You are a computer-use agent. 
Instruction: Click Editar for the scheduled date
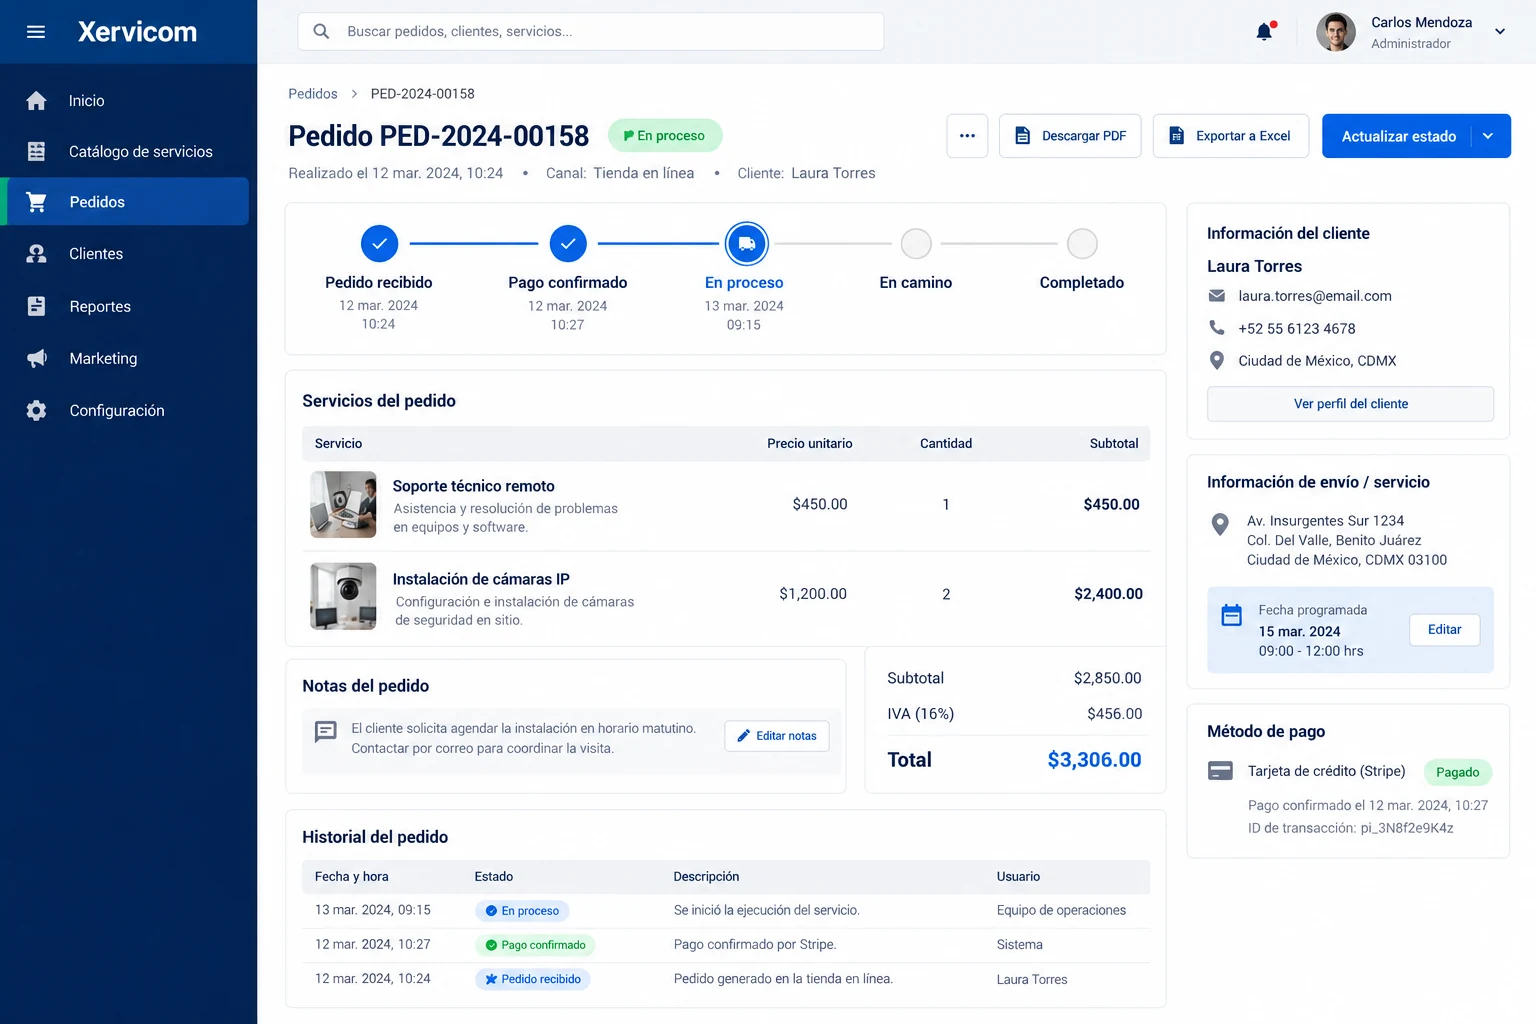pyautogui.click(x=1445, y=630)
